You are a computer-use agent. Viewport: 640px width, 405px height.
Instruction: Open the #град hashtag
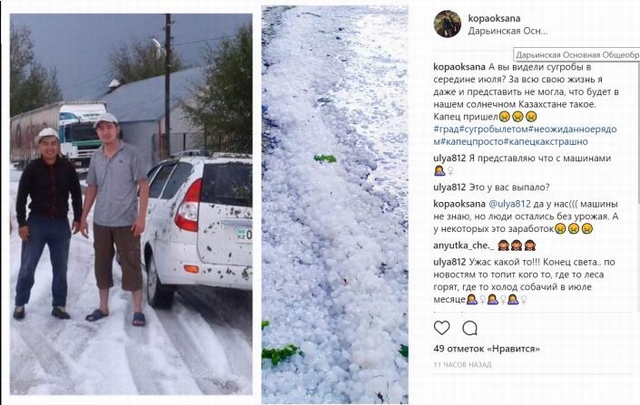pos(446,129)
